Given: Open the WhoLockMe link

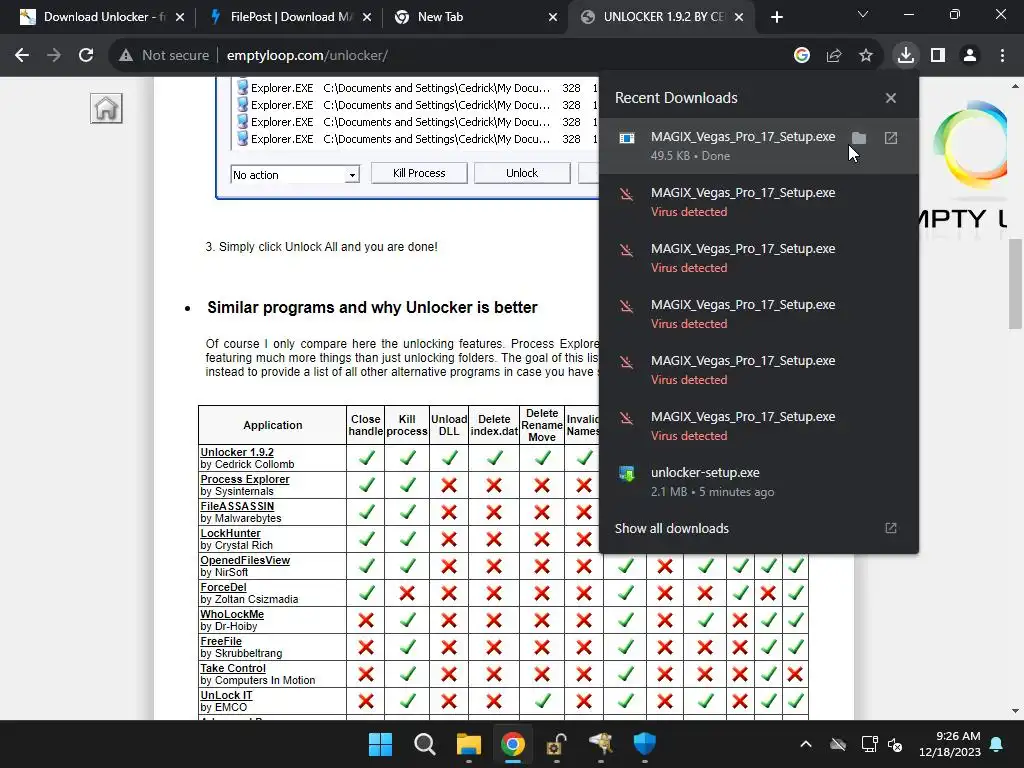Looking at the screenshot, I should (232, 614).
